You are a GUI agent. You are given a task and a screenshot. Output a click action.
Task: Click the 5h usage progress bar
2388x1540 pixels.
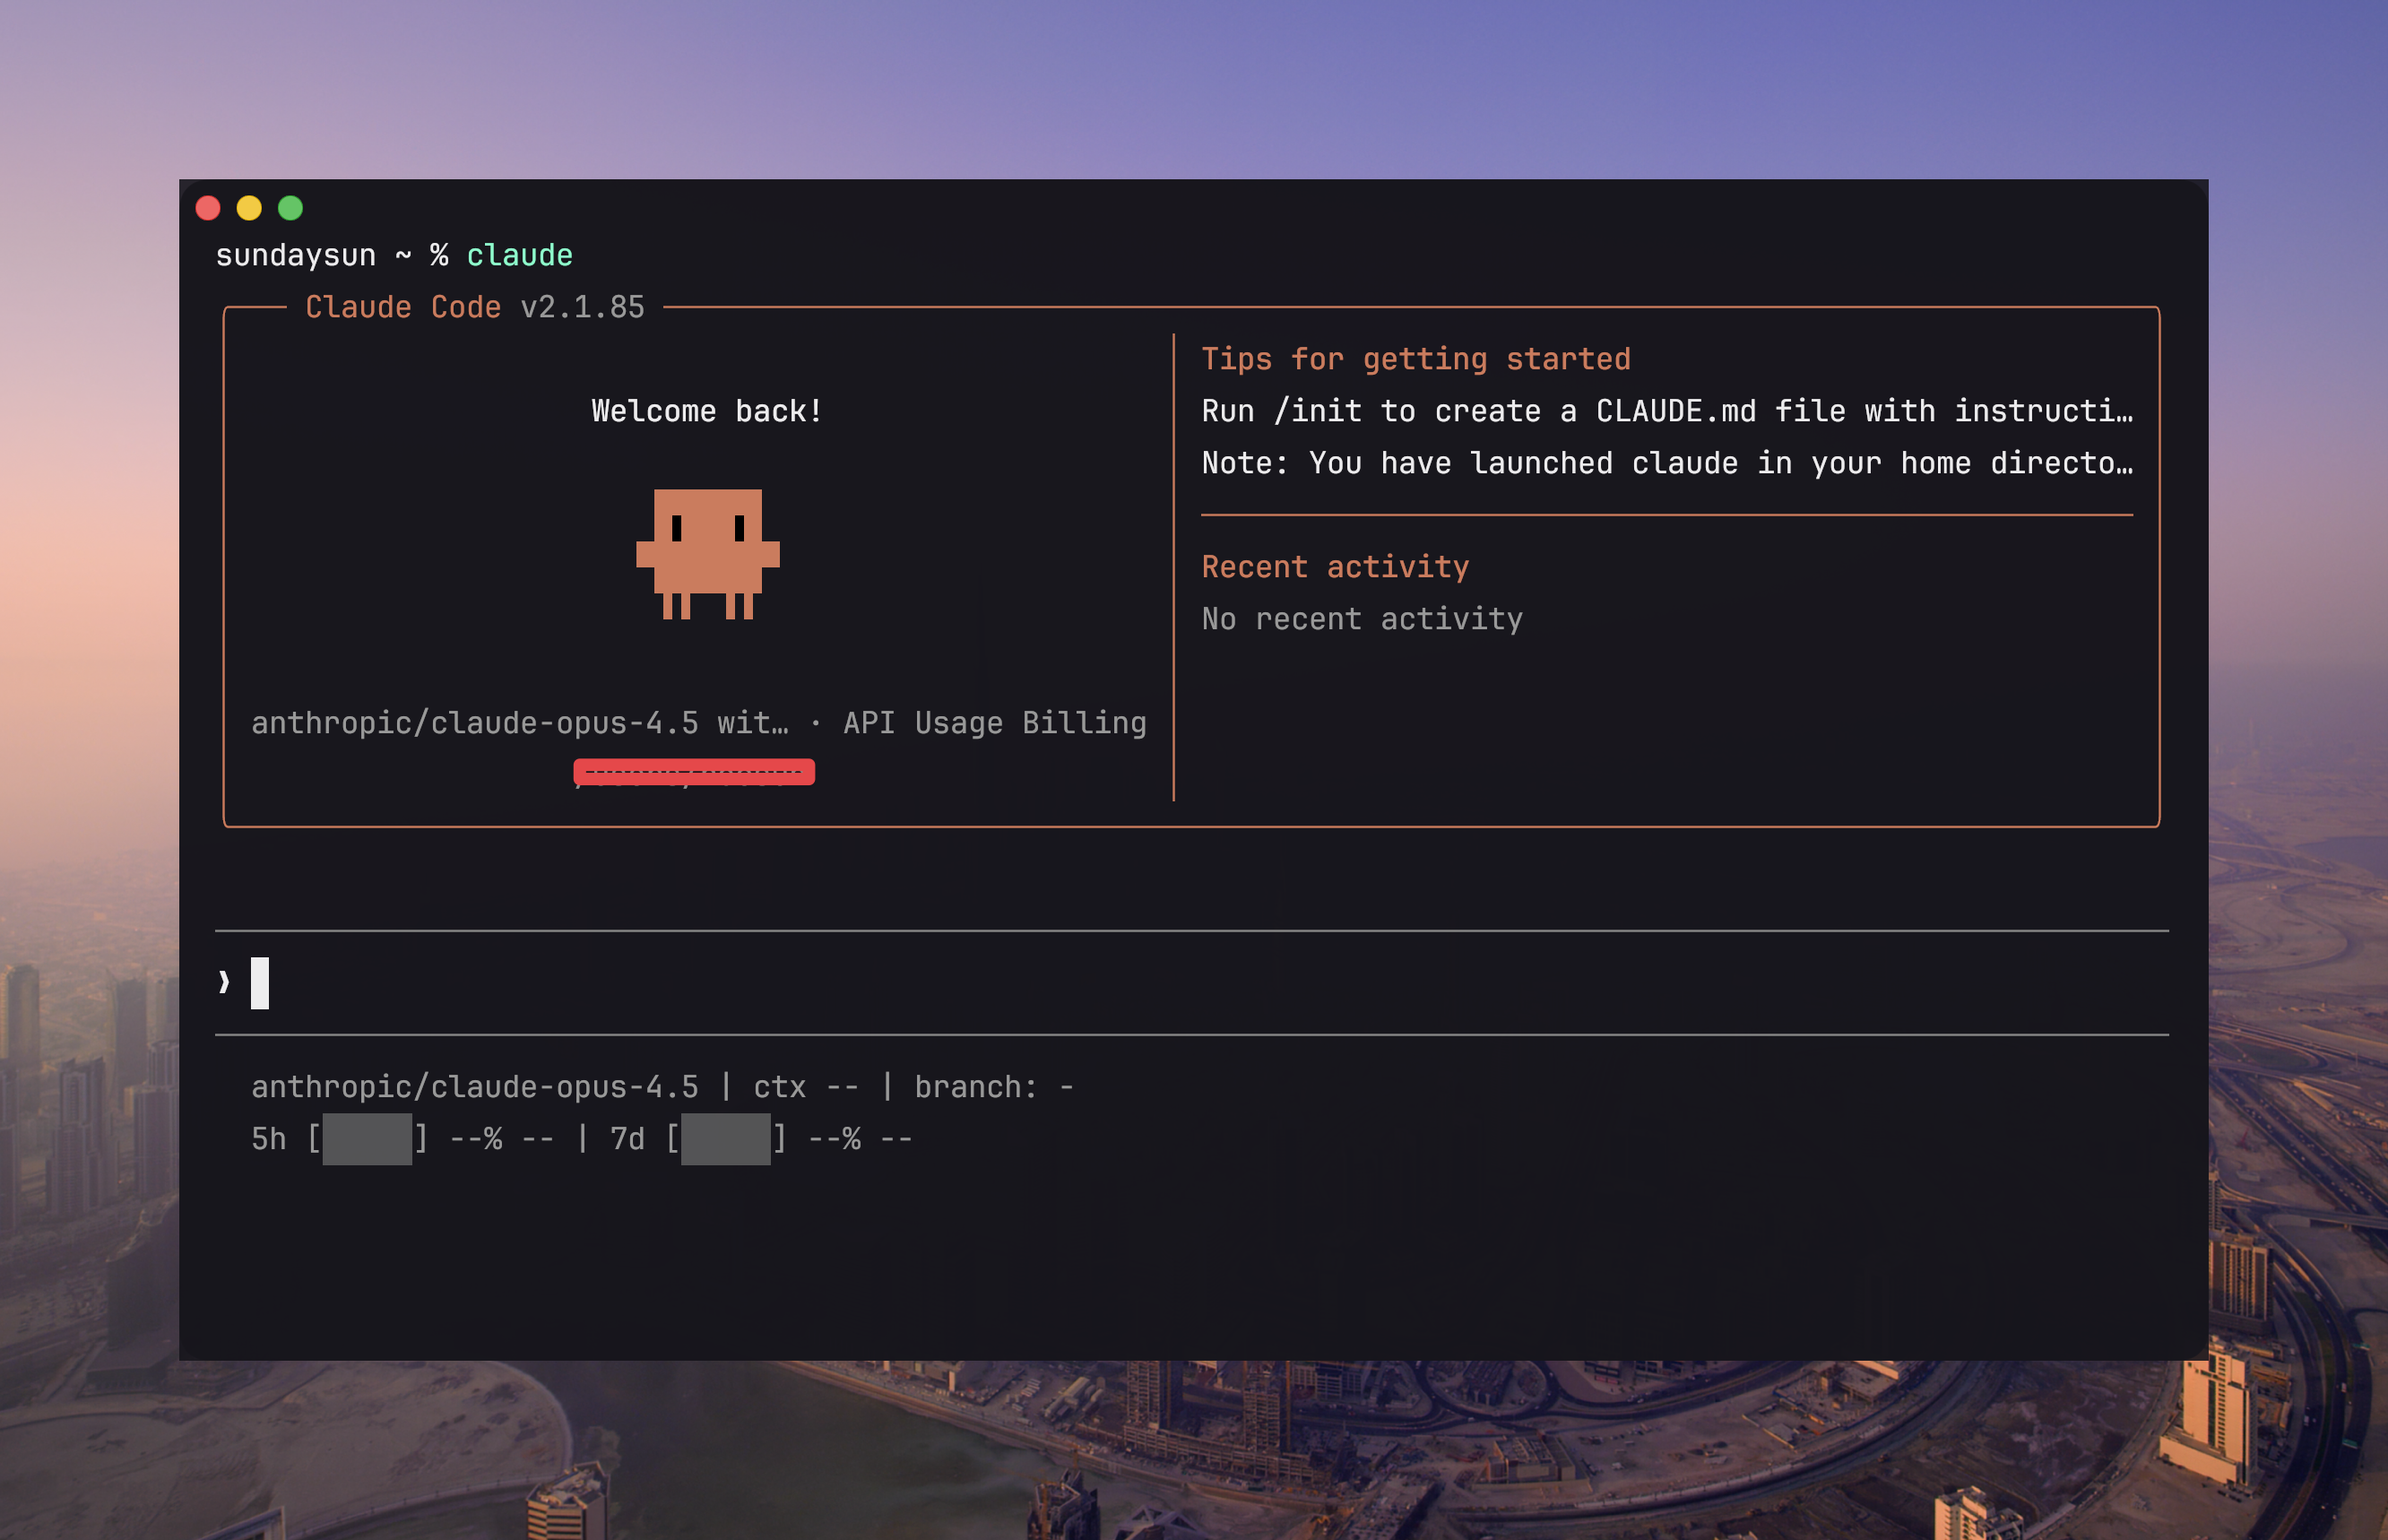[x=367, y=1138]
